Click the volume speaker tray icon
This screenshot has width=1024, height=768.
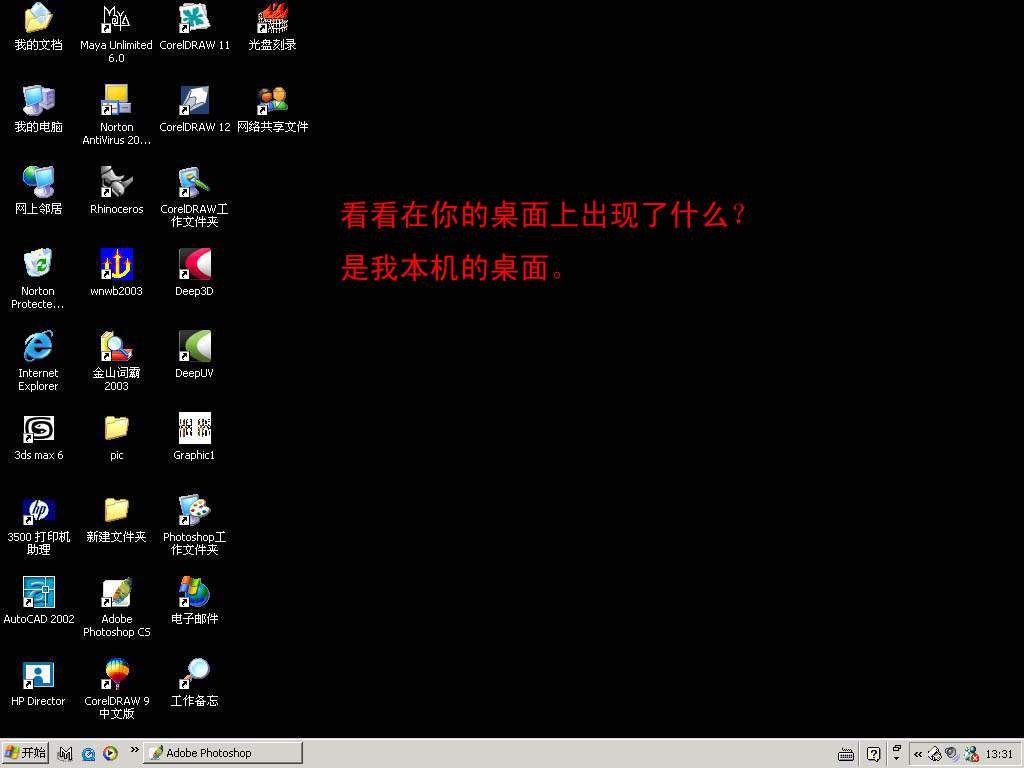click(x=952, y=754)
